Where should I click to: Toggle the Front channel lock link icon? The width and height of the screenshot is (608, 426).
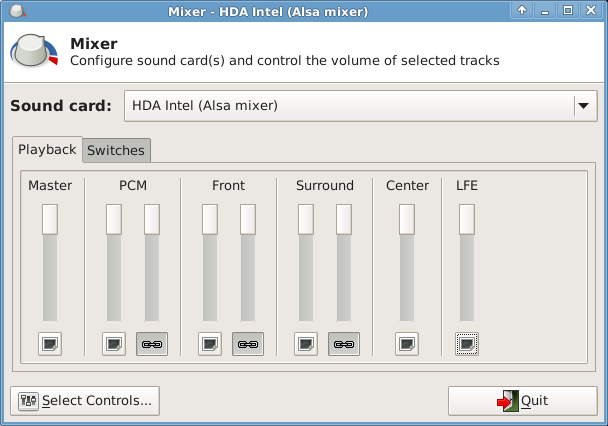[x=248, y=344]
